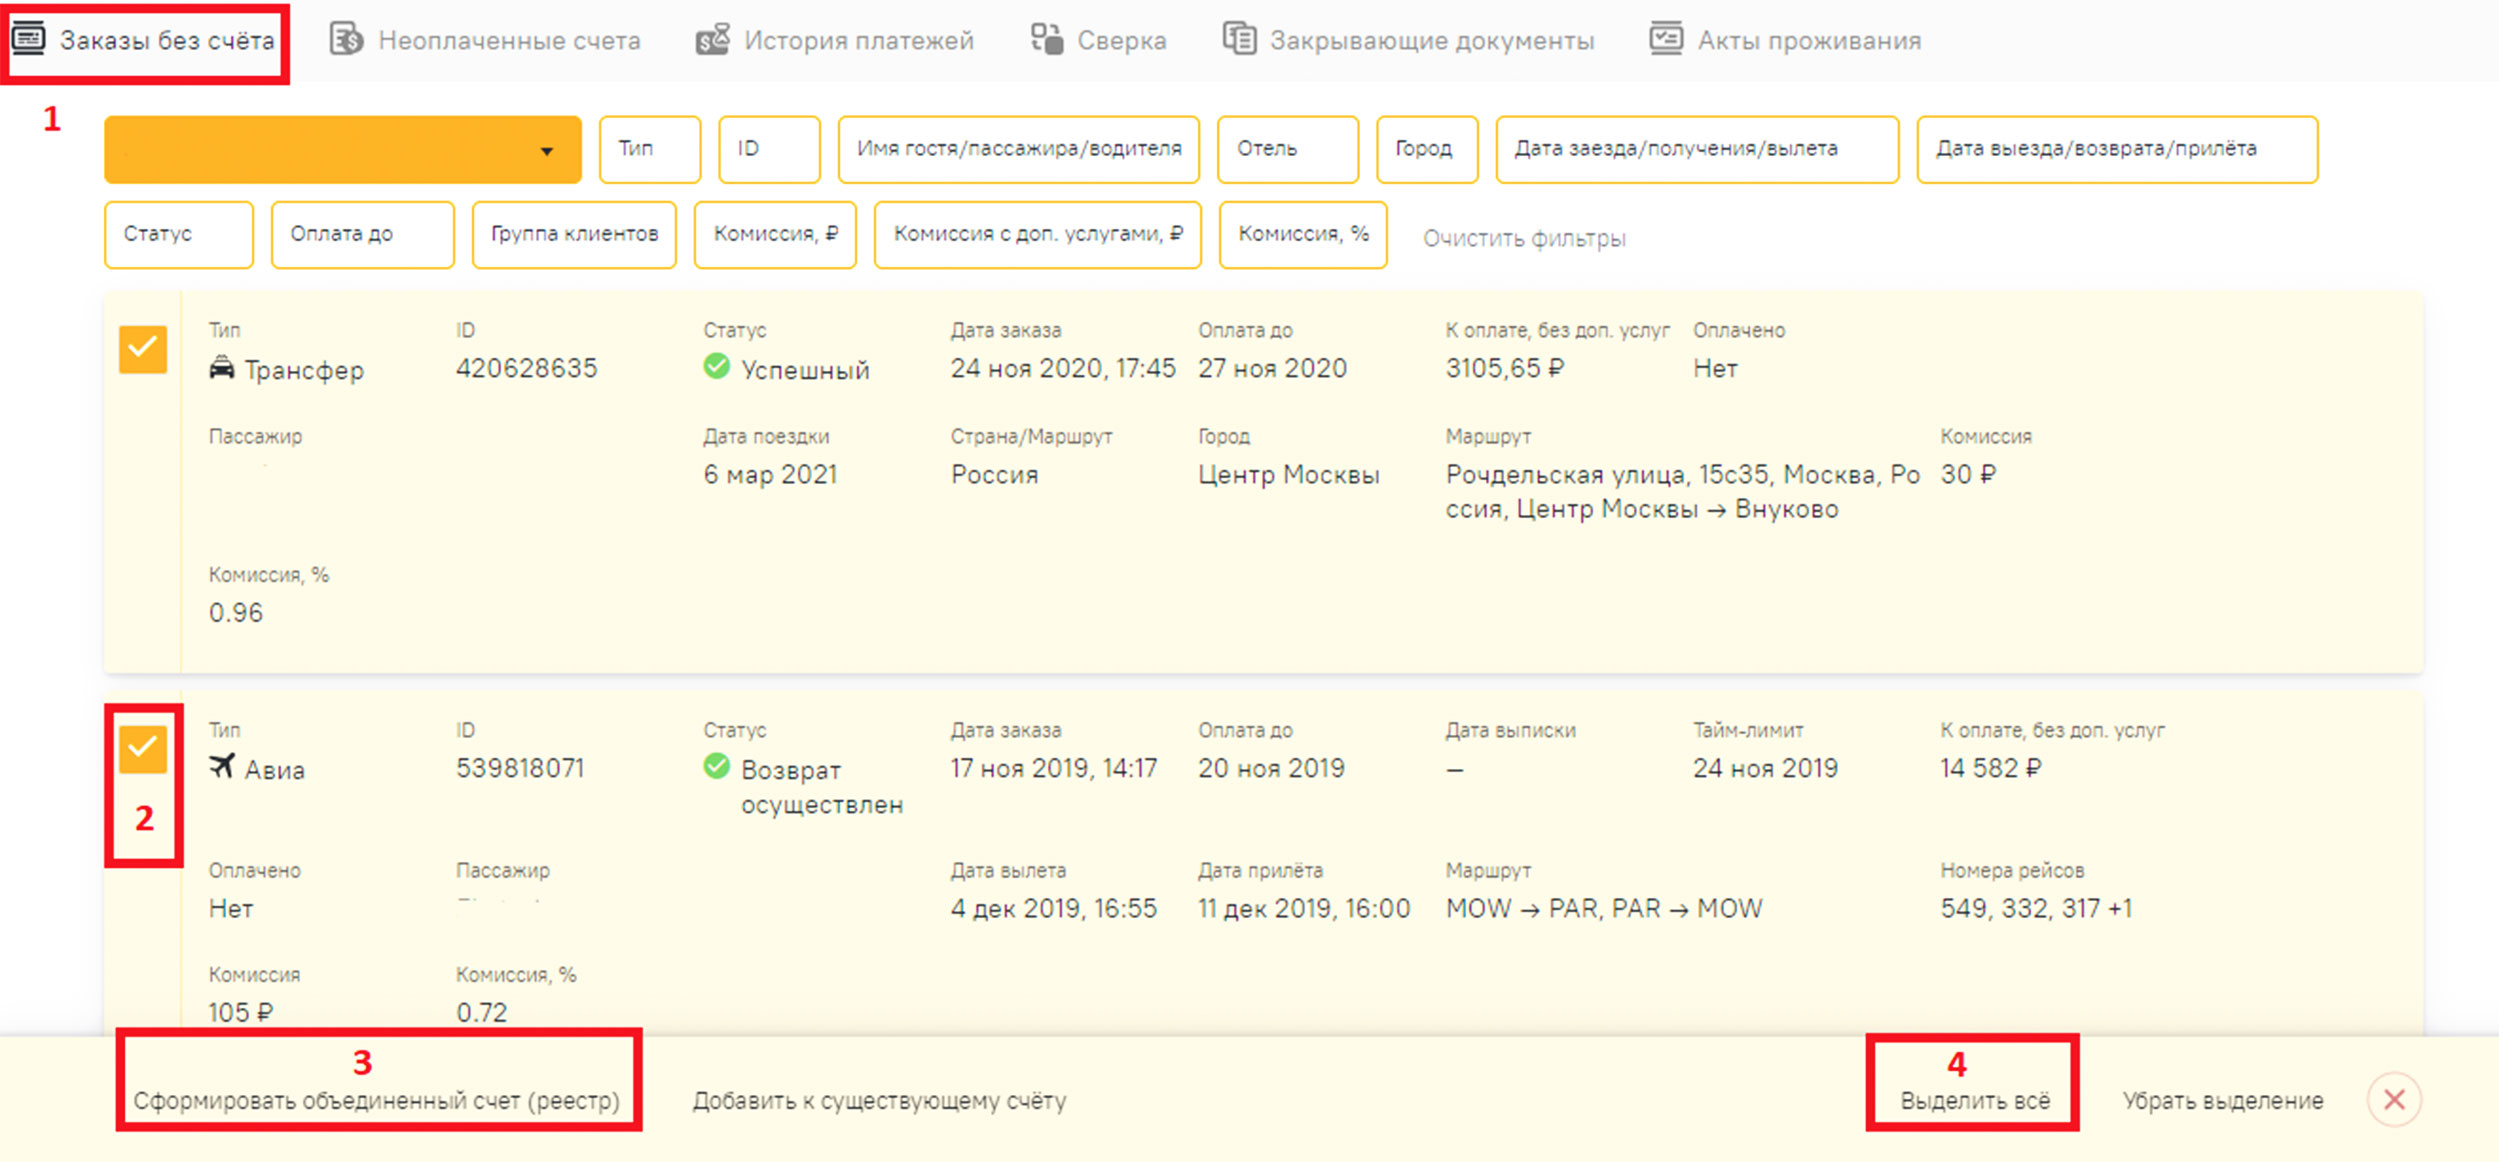Click the Акты проживания icon
Image resolution: width=2499 pixels, height=1162 pixels.
[x=1666, y=39]
